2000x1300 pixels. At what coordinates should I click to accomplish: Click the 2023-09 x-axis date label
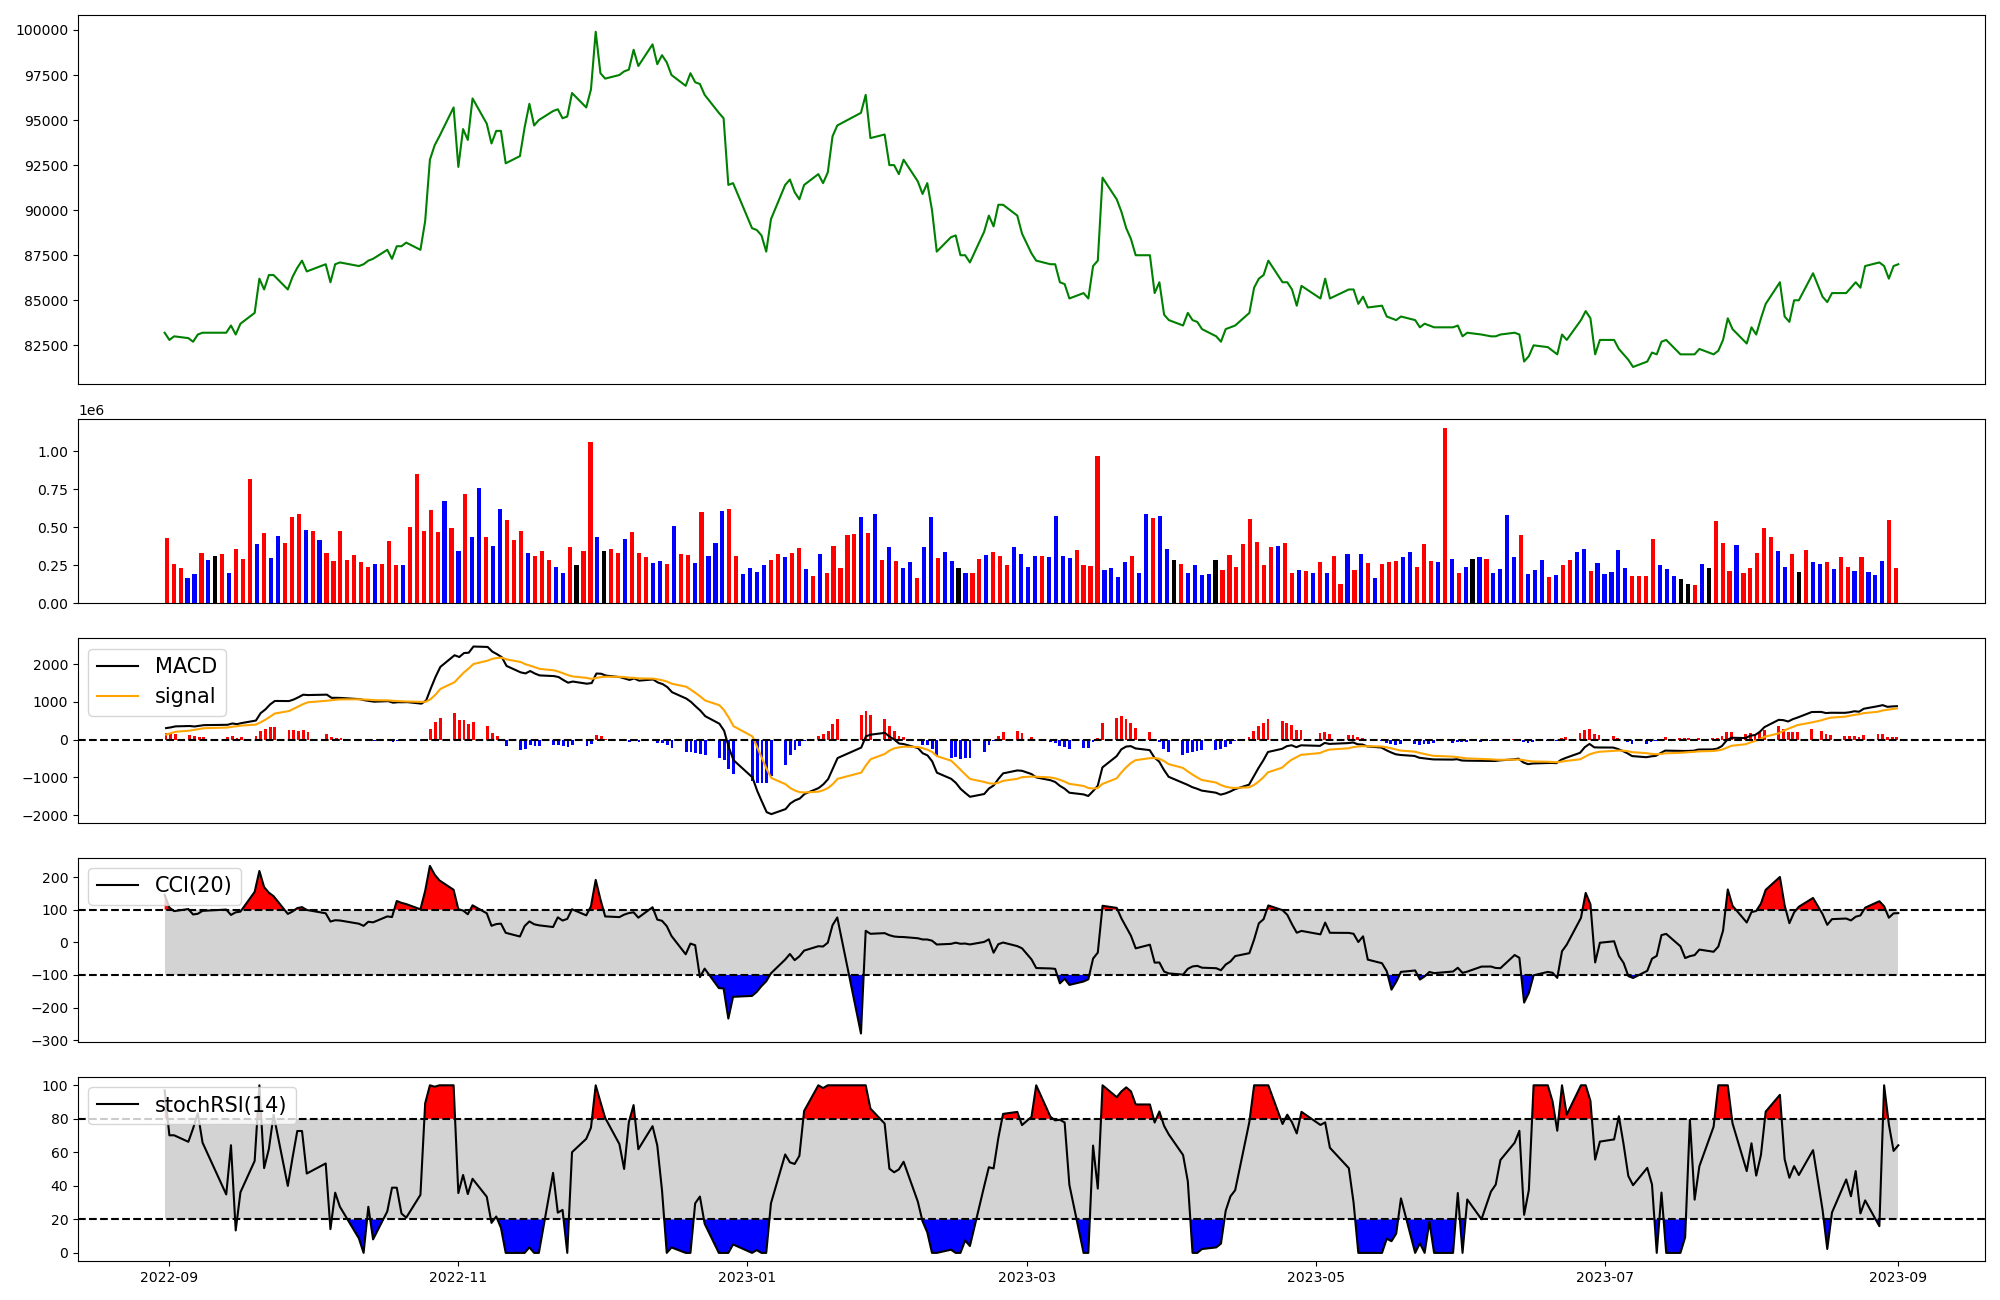[1898, 1277]
